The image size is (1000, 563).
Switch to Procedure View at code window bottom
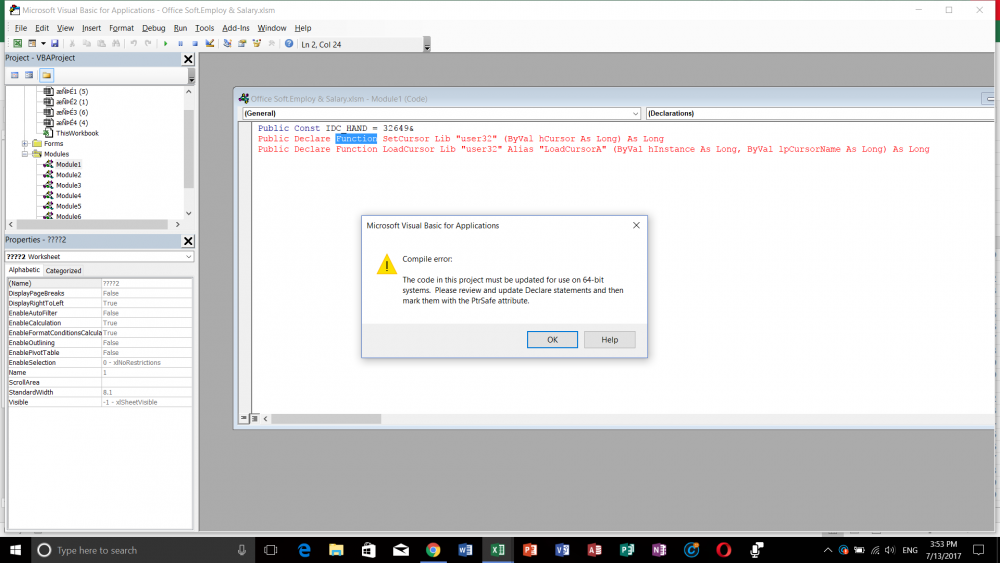pyautogui.click(x=244, y=417)
